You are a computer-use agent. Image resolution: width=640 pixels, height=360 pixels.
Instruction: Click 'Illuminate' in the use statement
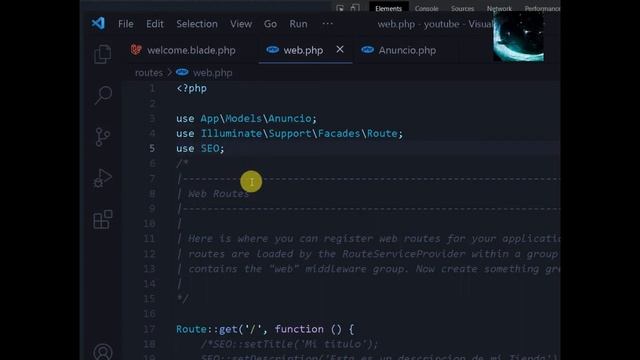tap(231, 133)
